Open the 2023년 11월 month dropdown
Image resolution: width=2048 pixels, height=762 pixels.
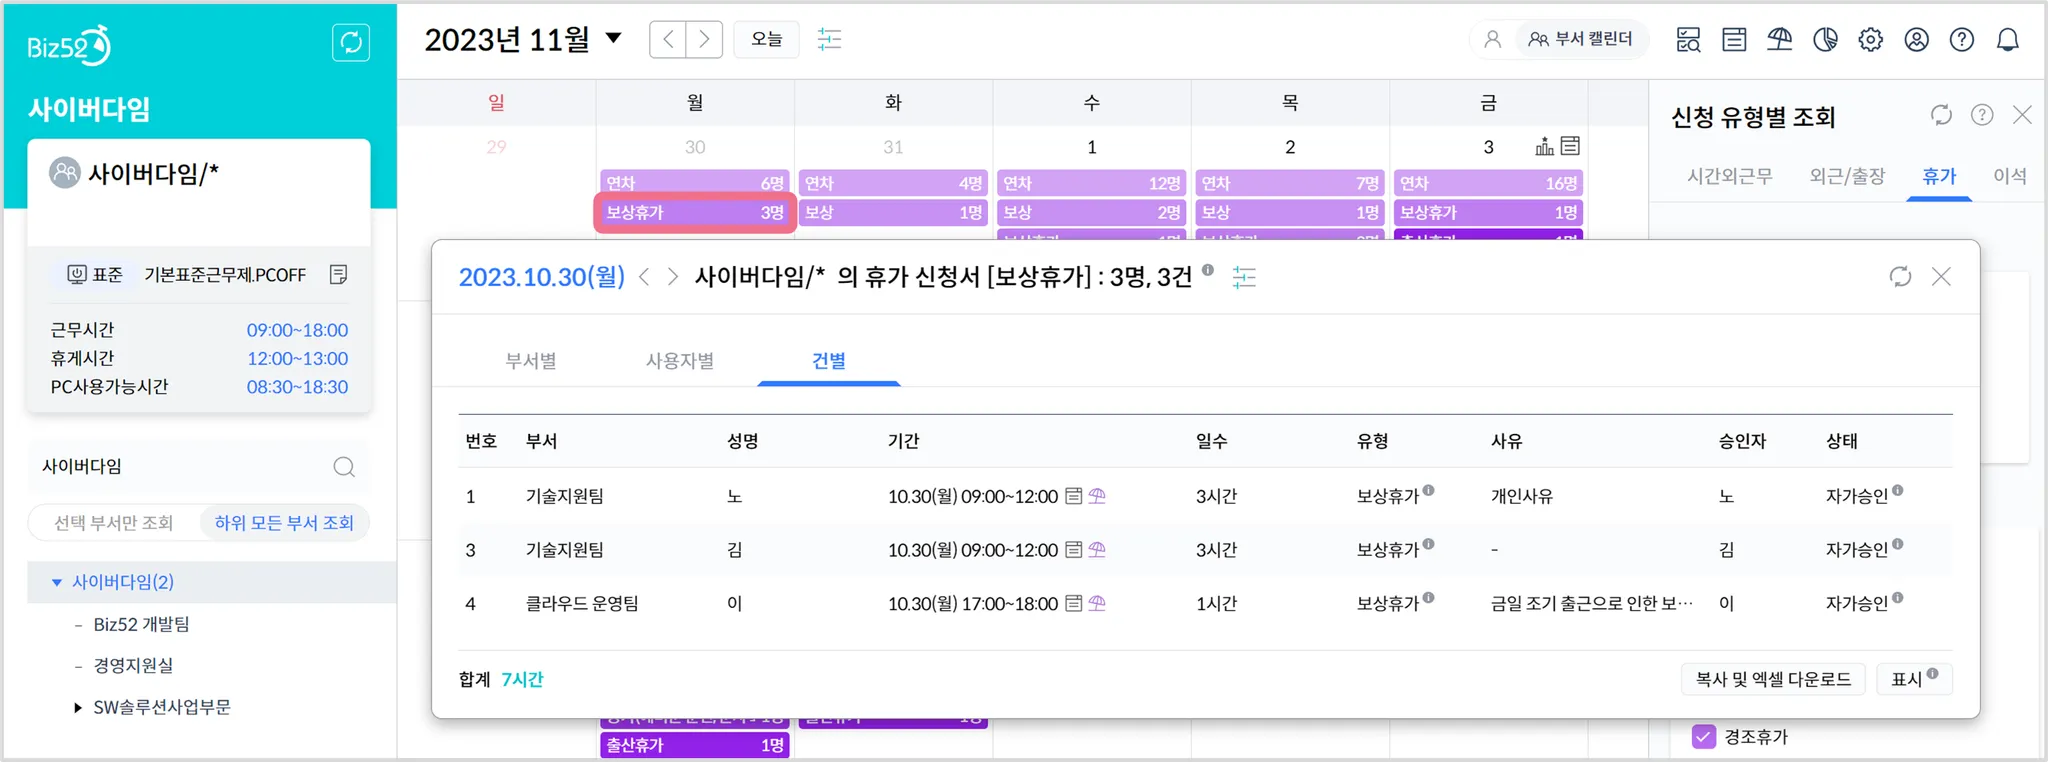(x=614, y=39)
